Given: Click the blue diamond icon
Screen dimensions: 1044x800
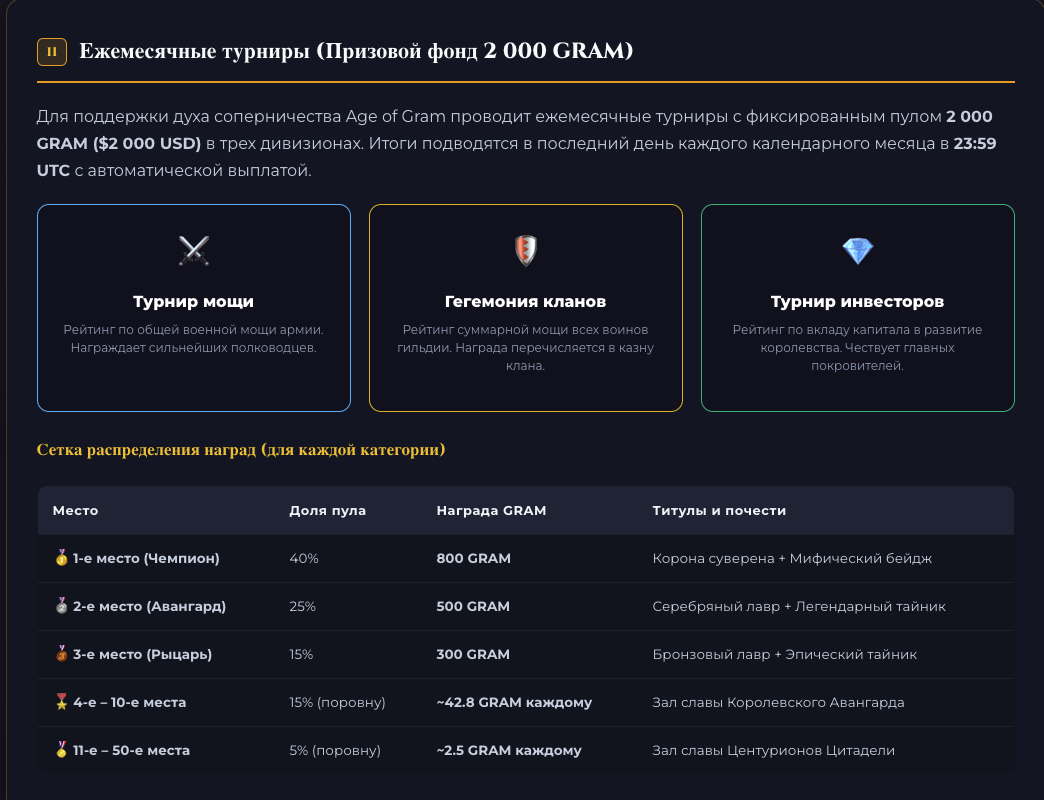Looking at the screenshot, I should [x=858, y=251].
